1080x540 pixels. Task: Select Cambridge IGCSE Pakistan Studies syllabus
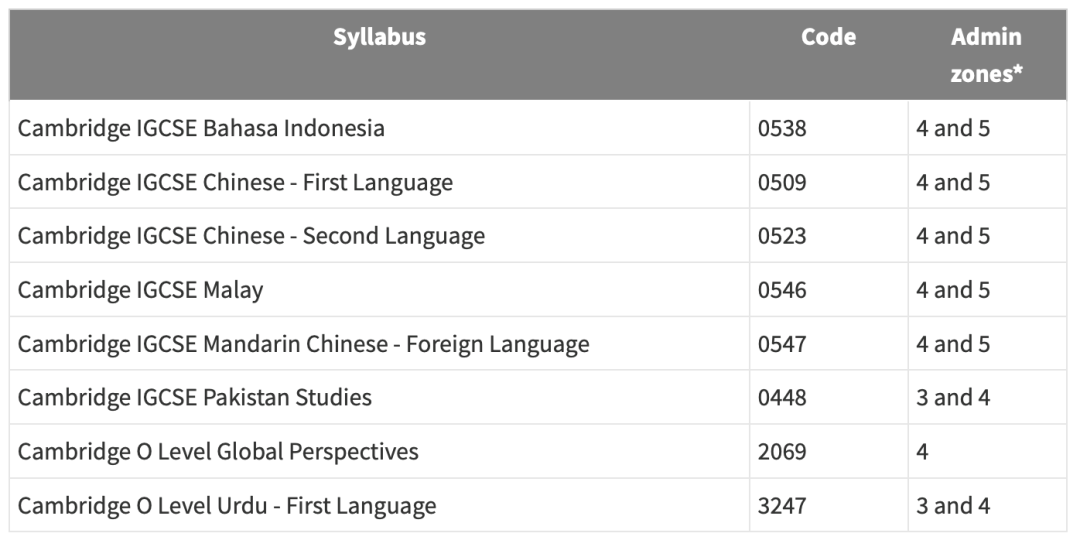point(195,398)
